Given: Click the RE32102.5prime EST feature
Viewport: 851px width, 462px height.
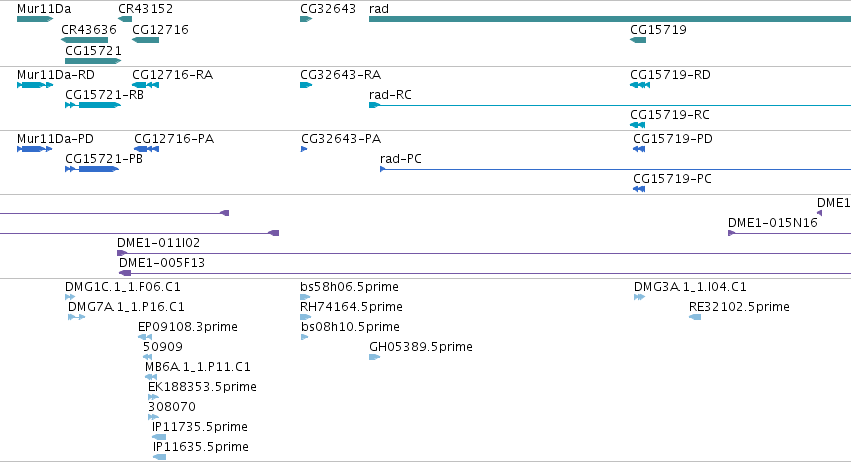Looking at the screenshot, I should (x=695, y=317).
